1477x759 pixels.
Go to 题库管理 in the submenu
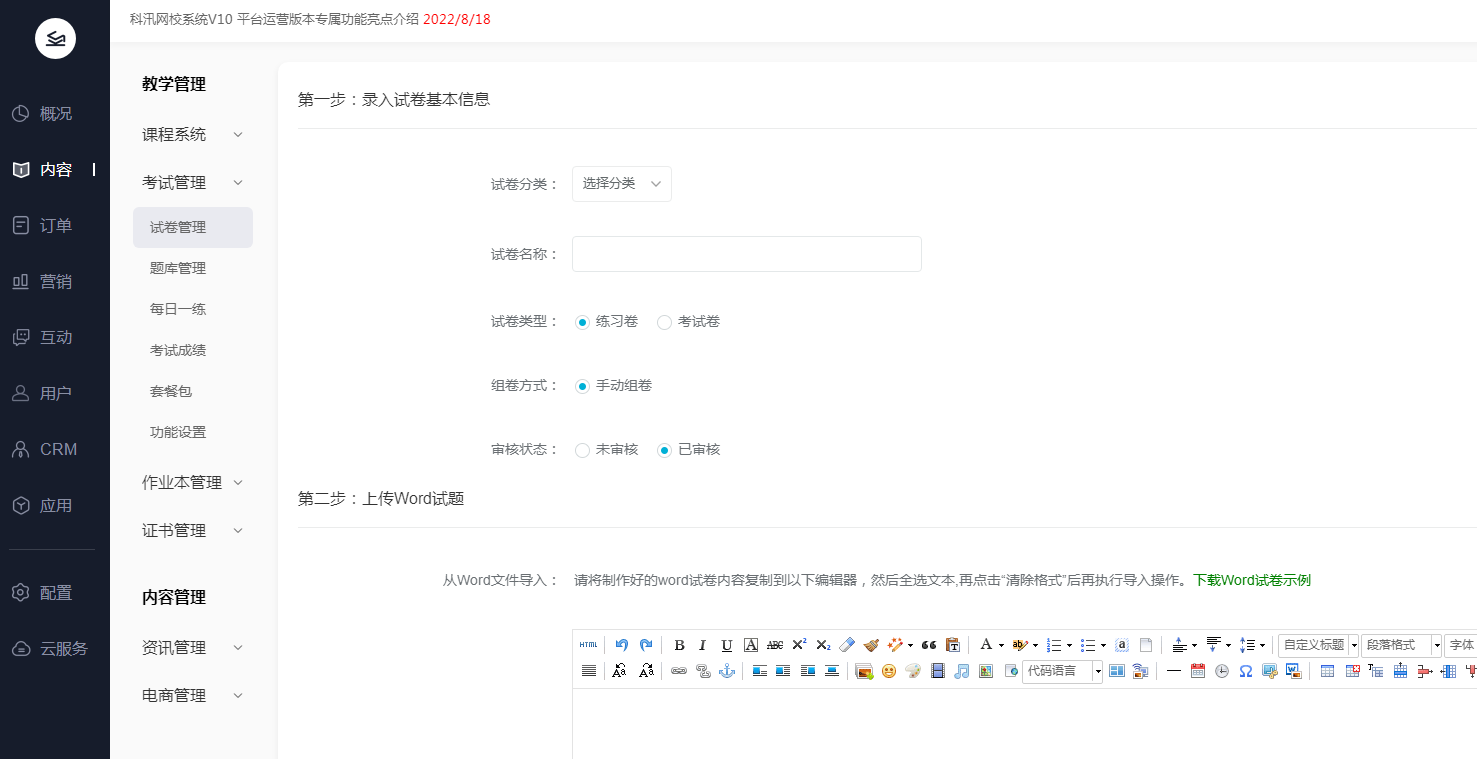pos(177,267)
